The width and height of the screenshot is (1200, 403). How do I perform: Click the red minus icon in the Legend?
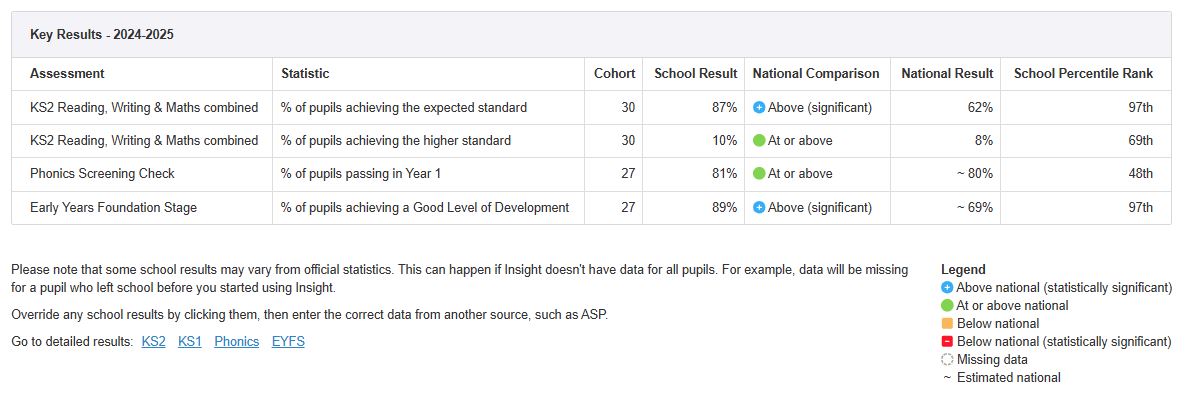pos(947,341)
